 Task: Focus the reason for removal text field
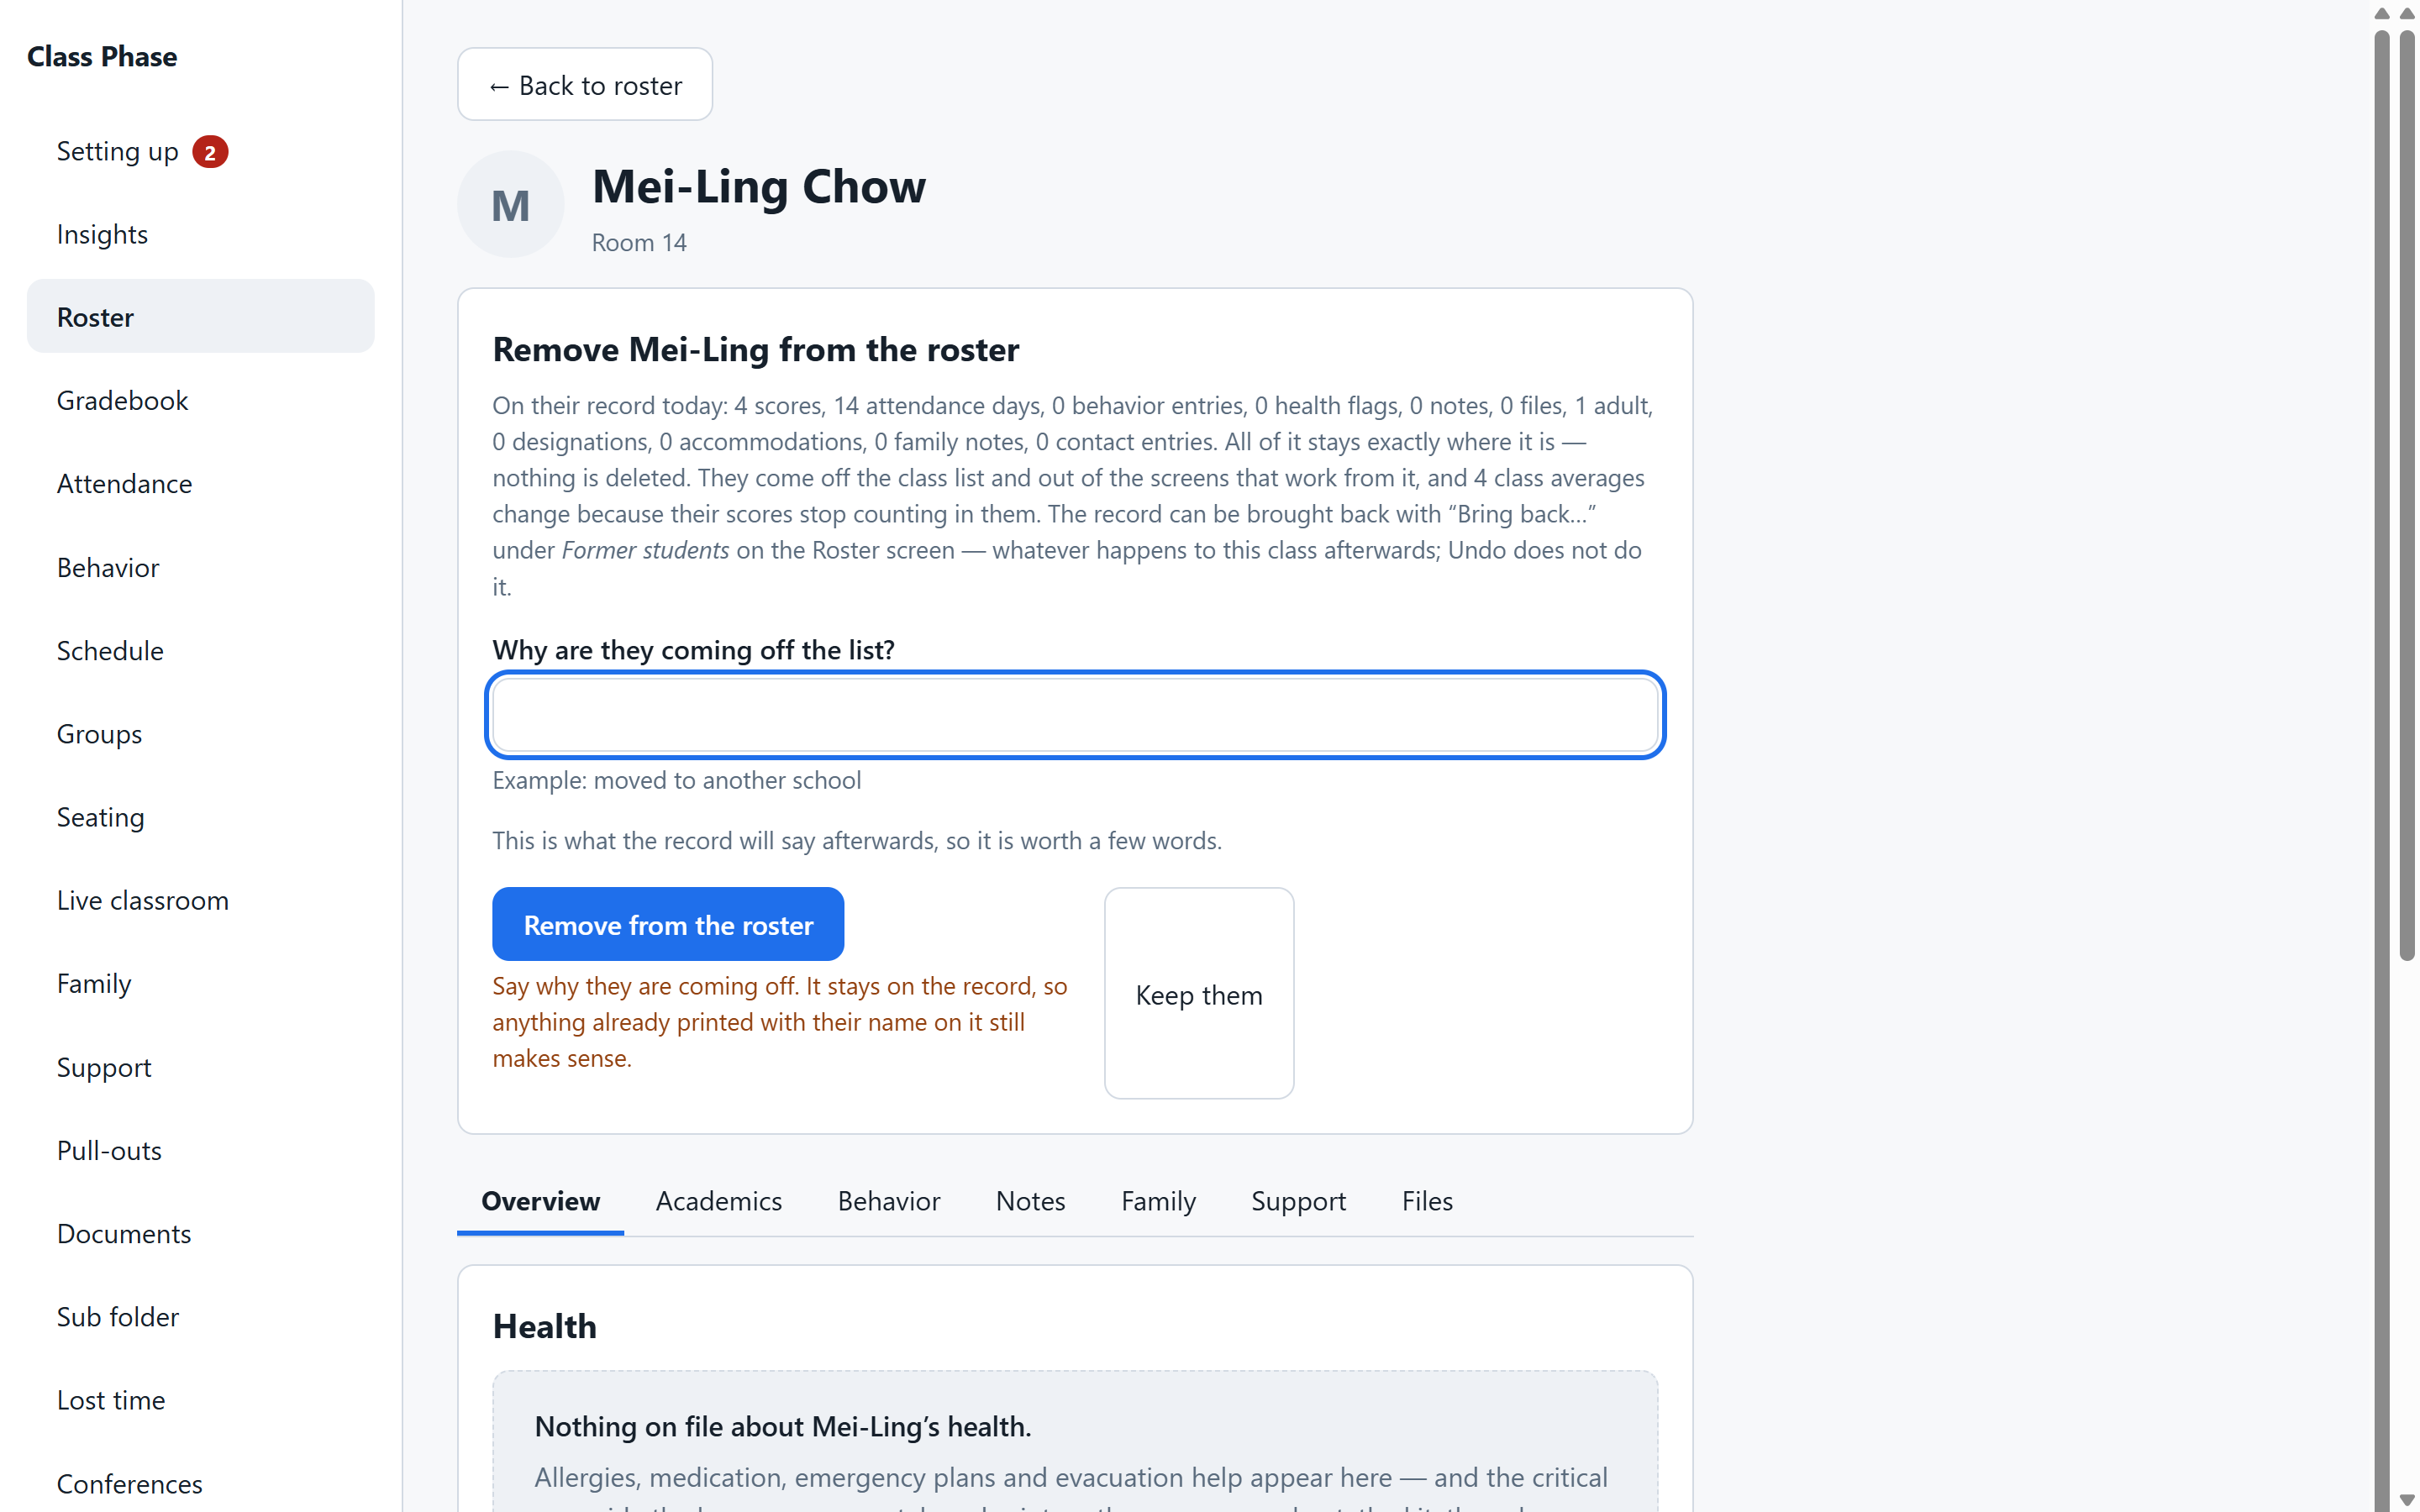pos(1075,714)
